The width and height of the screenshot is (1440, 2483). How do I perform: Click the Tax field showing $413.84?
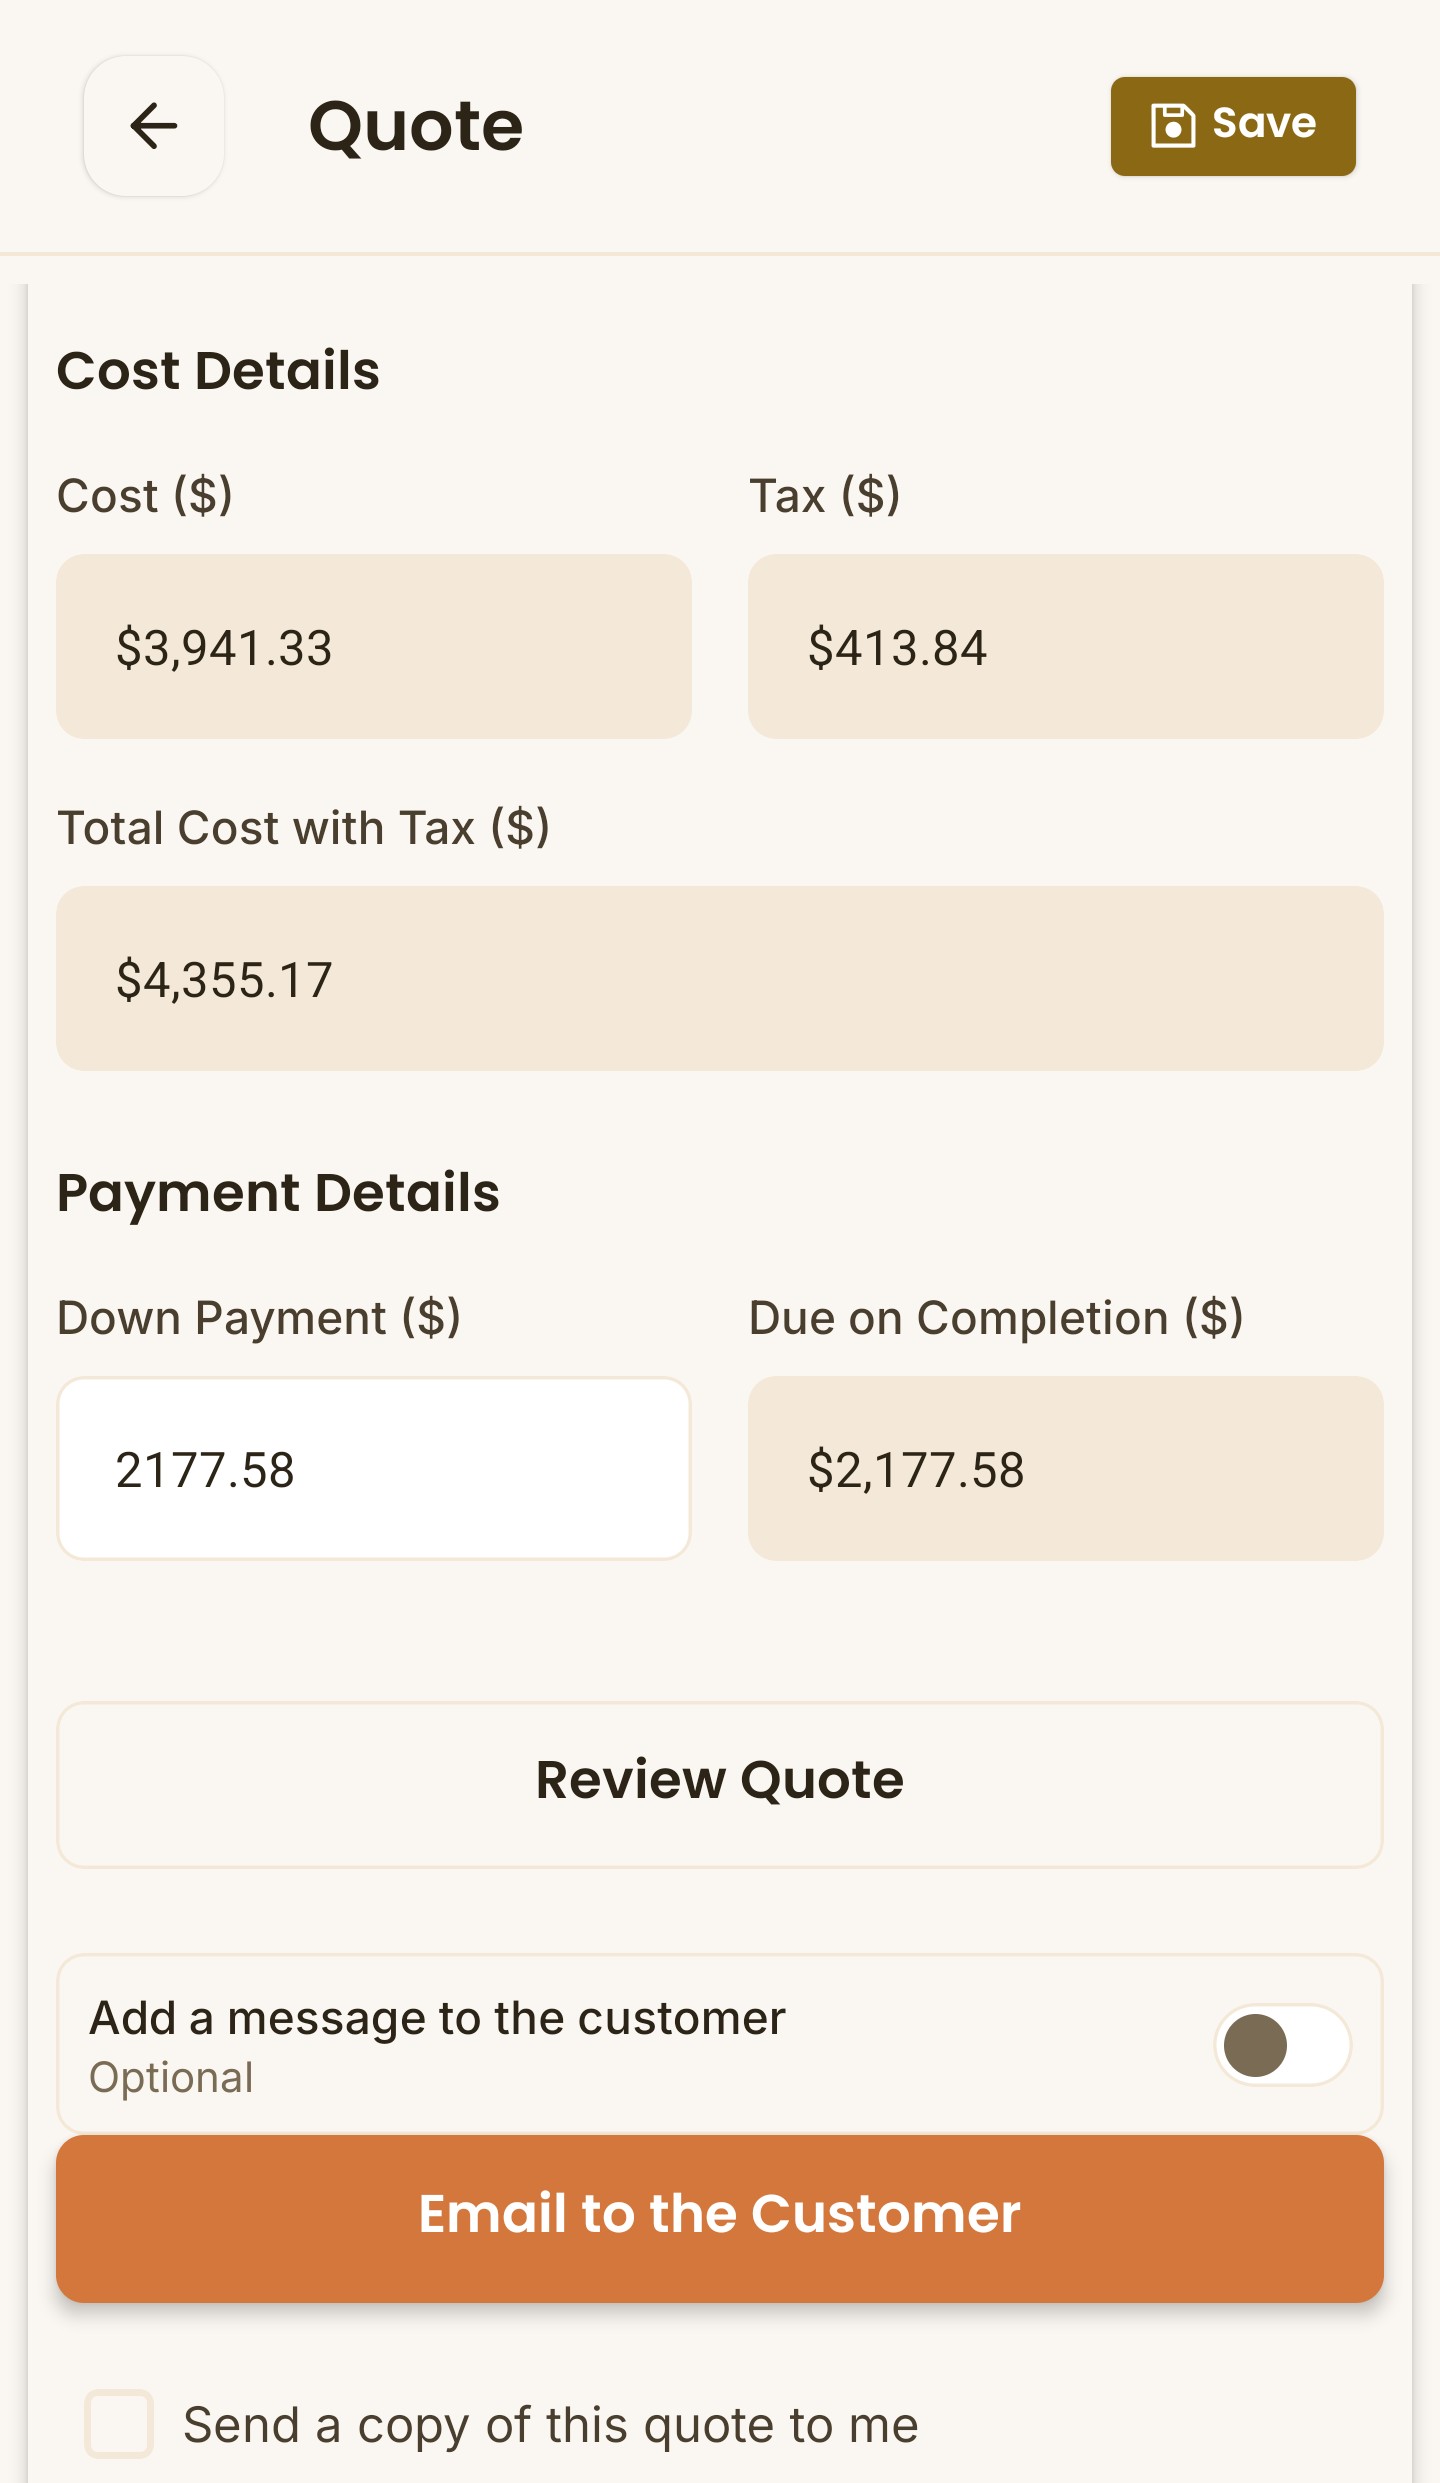click(1065, 647)
